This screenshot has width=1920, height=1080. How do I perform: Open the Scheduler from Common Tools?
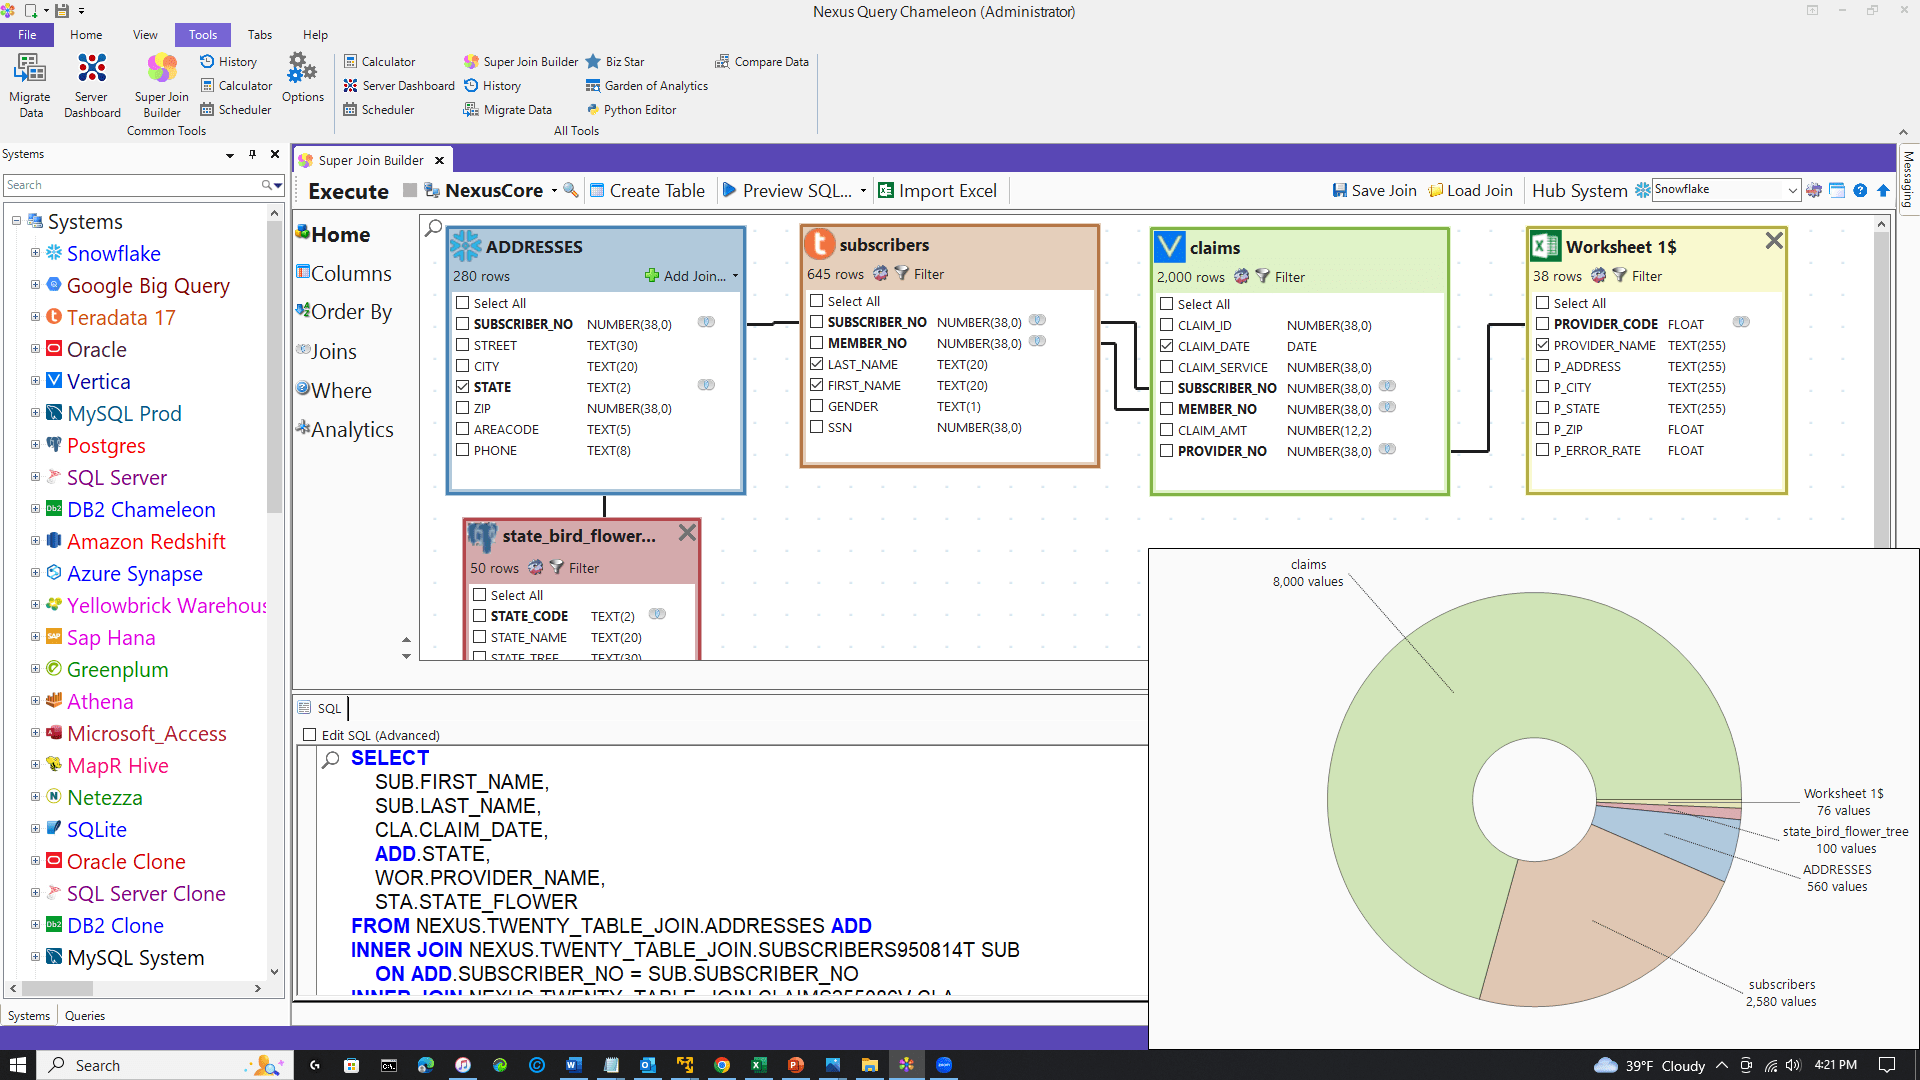click(236, 110)
